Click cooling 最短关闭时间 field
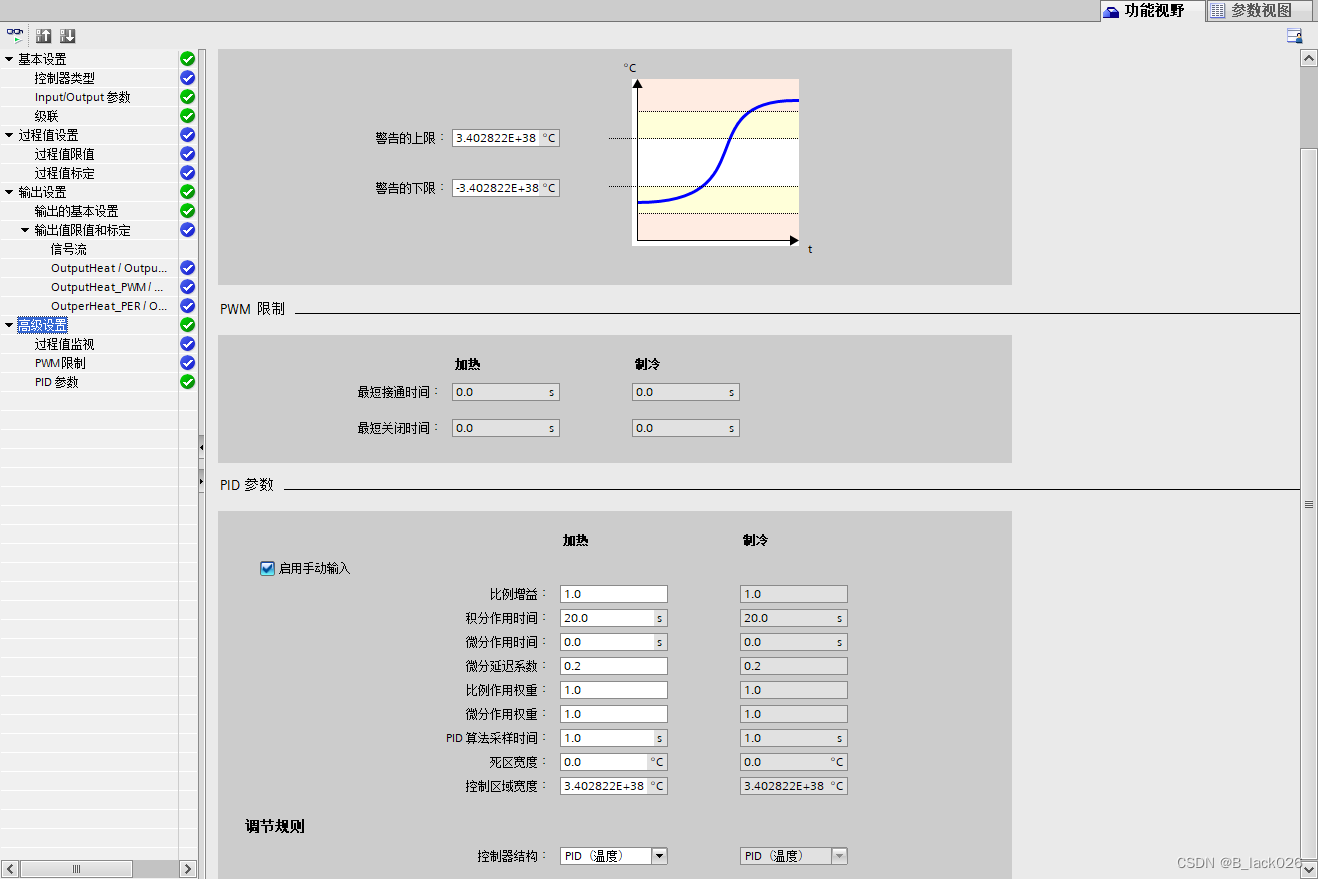The width and height of the screenshot is (1318, 879). click(x=686, y=428)
